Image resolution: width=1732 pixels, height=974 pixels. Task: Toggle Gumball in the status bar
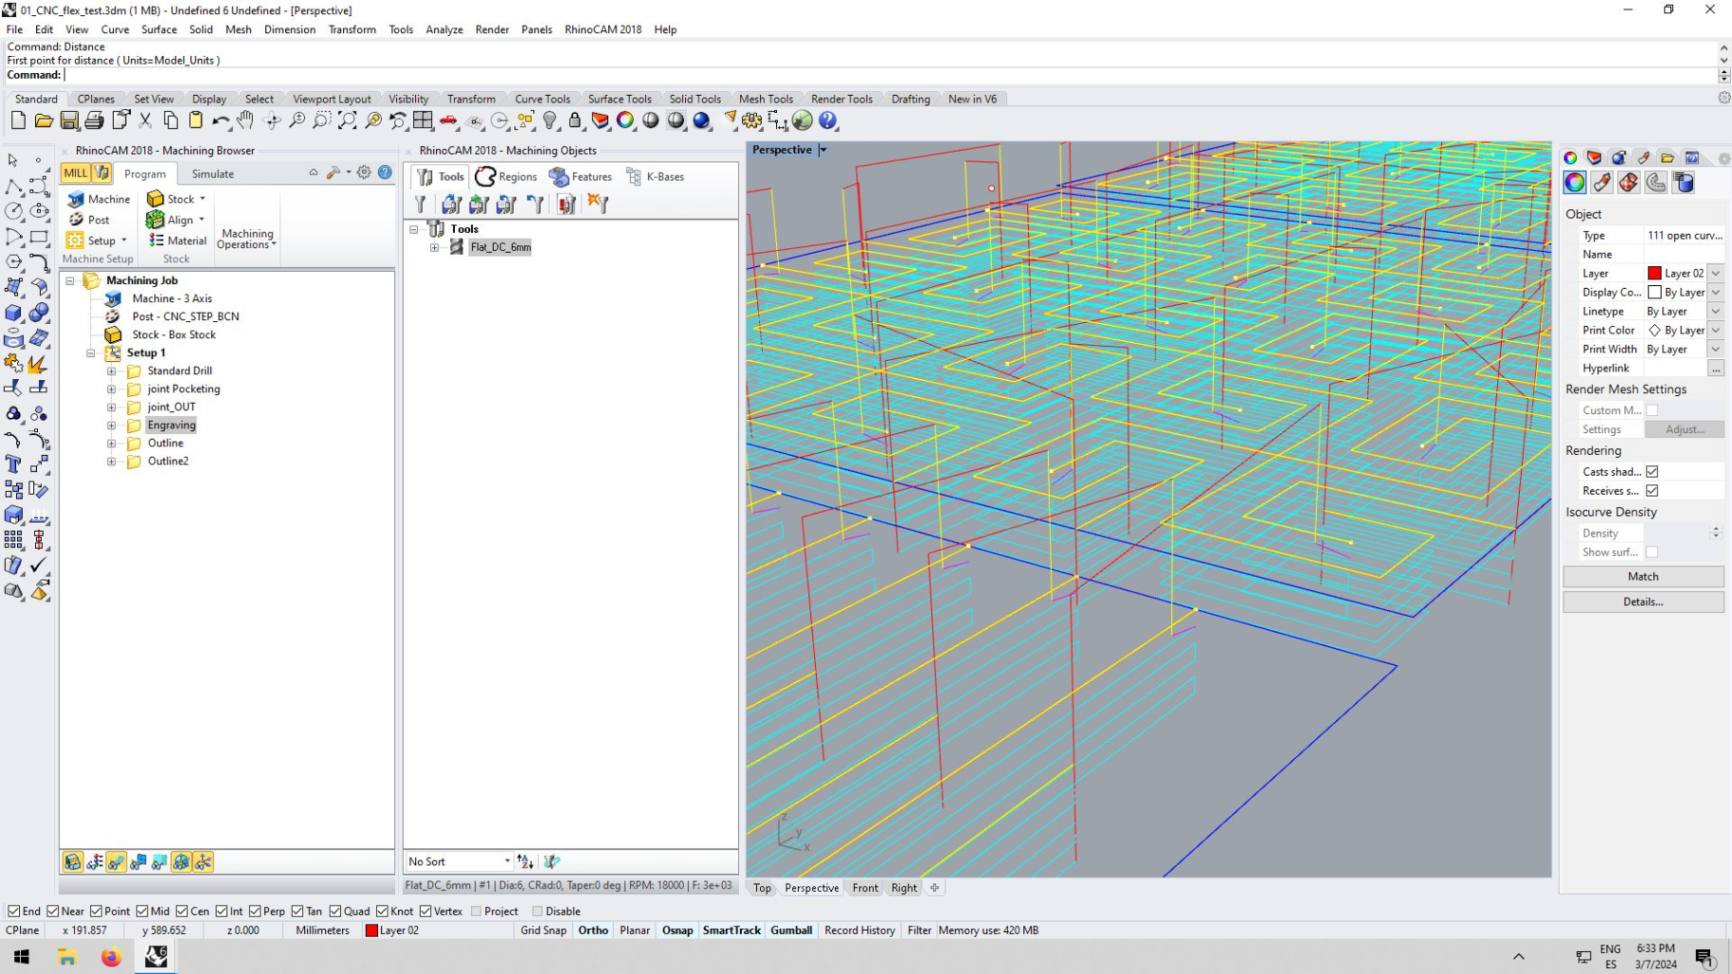[x=791, y=930]
